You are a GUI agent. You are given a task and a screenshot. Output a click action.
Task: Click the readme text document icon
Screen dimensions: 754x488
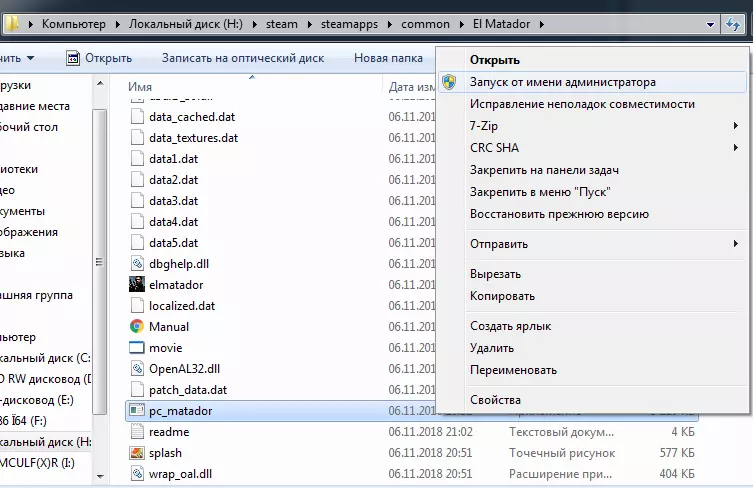click(x=137, y=432)
